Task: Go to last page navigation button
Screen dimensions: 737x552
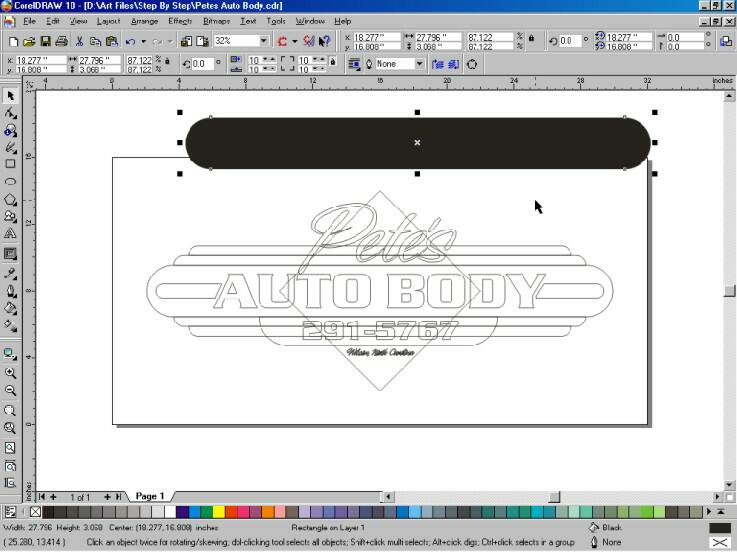Action: click(x=118, y=497)
